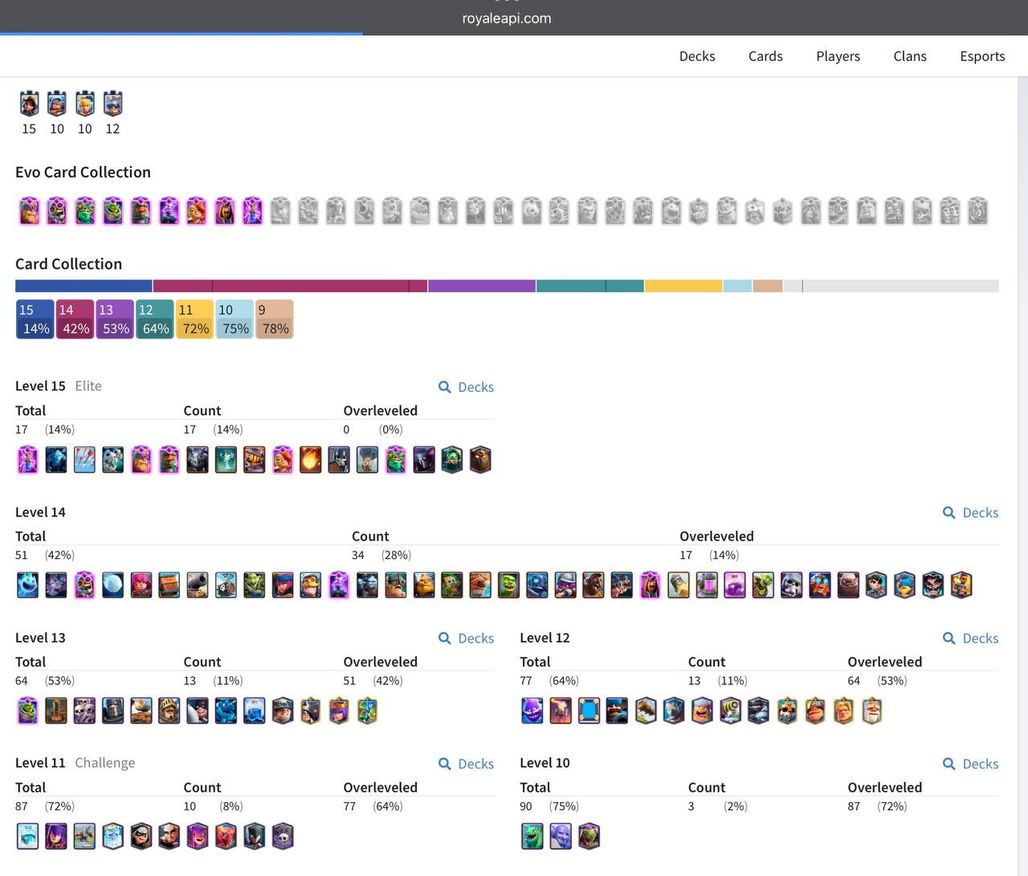Screen dimensions: 1028x876
Task: Select the tower troop icon labeled 15
Action: pos(29,104)
